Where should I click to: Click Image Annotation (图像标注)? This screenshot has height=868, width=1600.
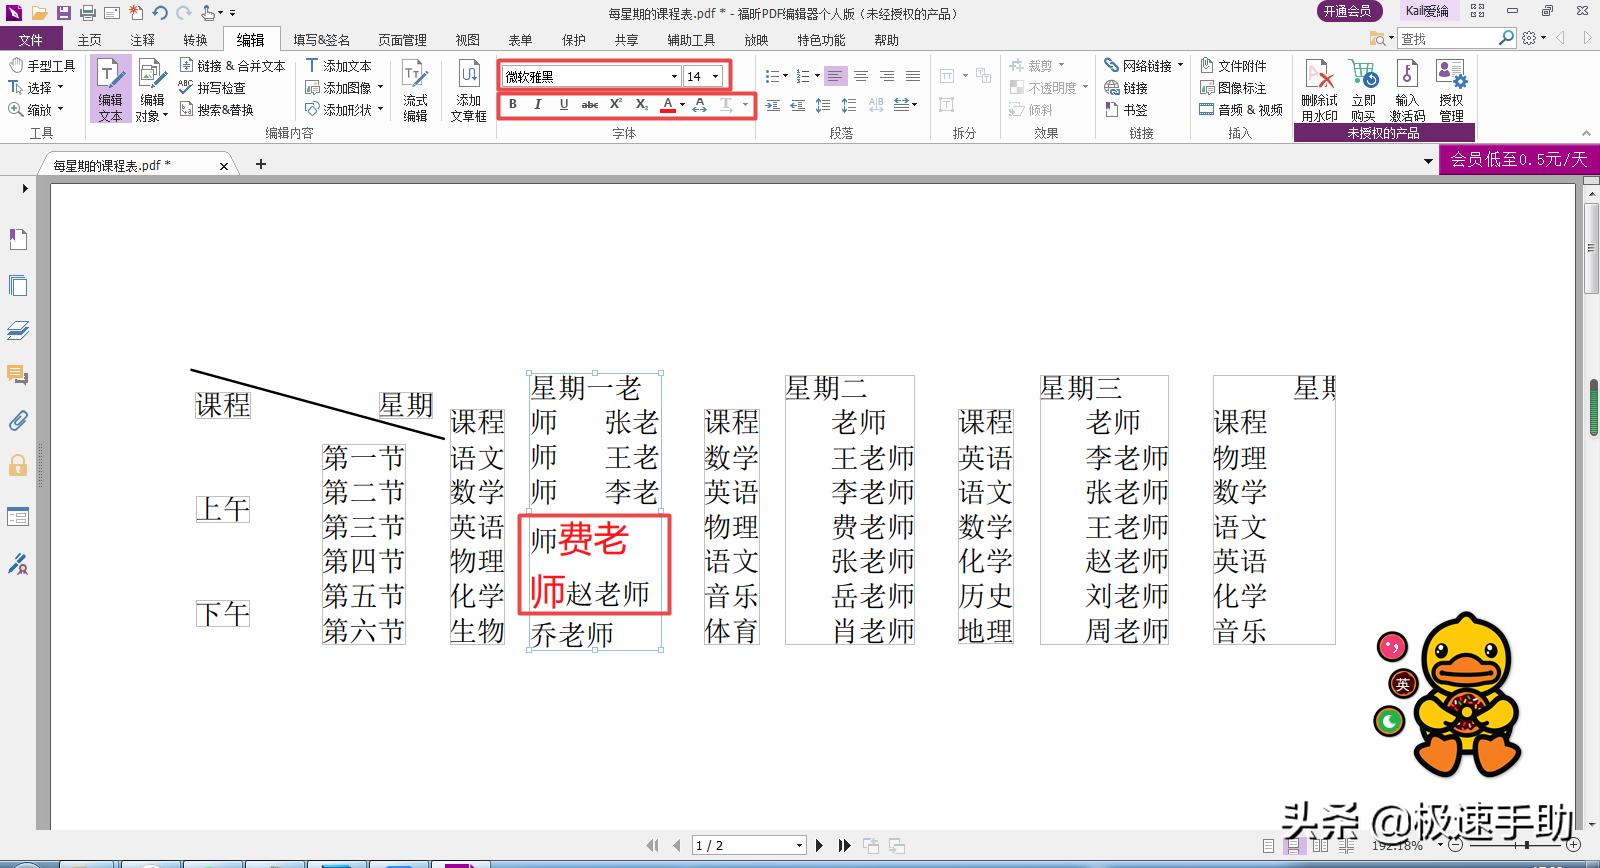[x=1233, y=88]
